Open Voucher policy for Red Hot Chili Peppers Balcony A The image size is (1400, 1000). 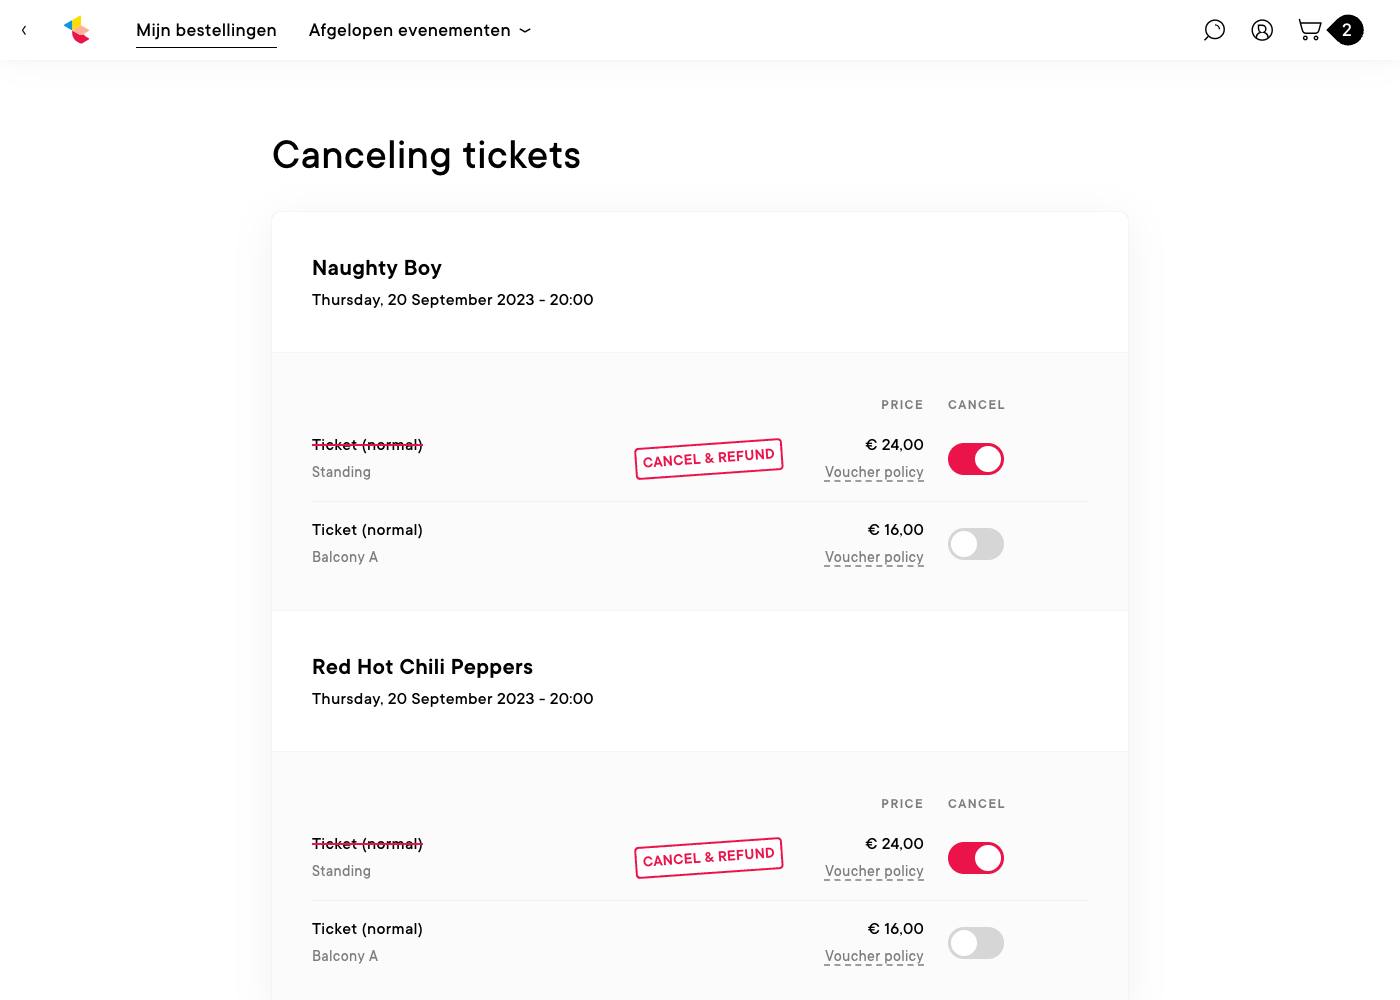[x=874, y=956]
